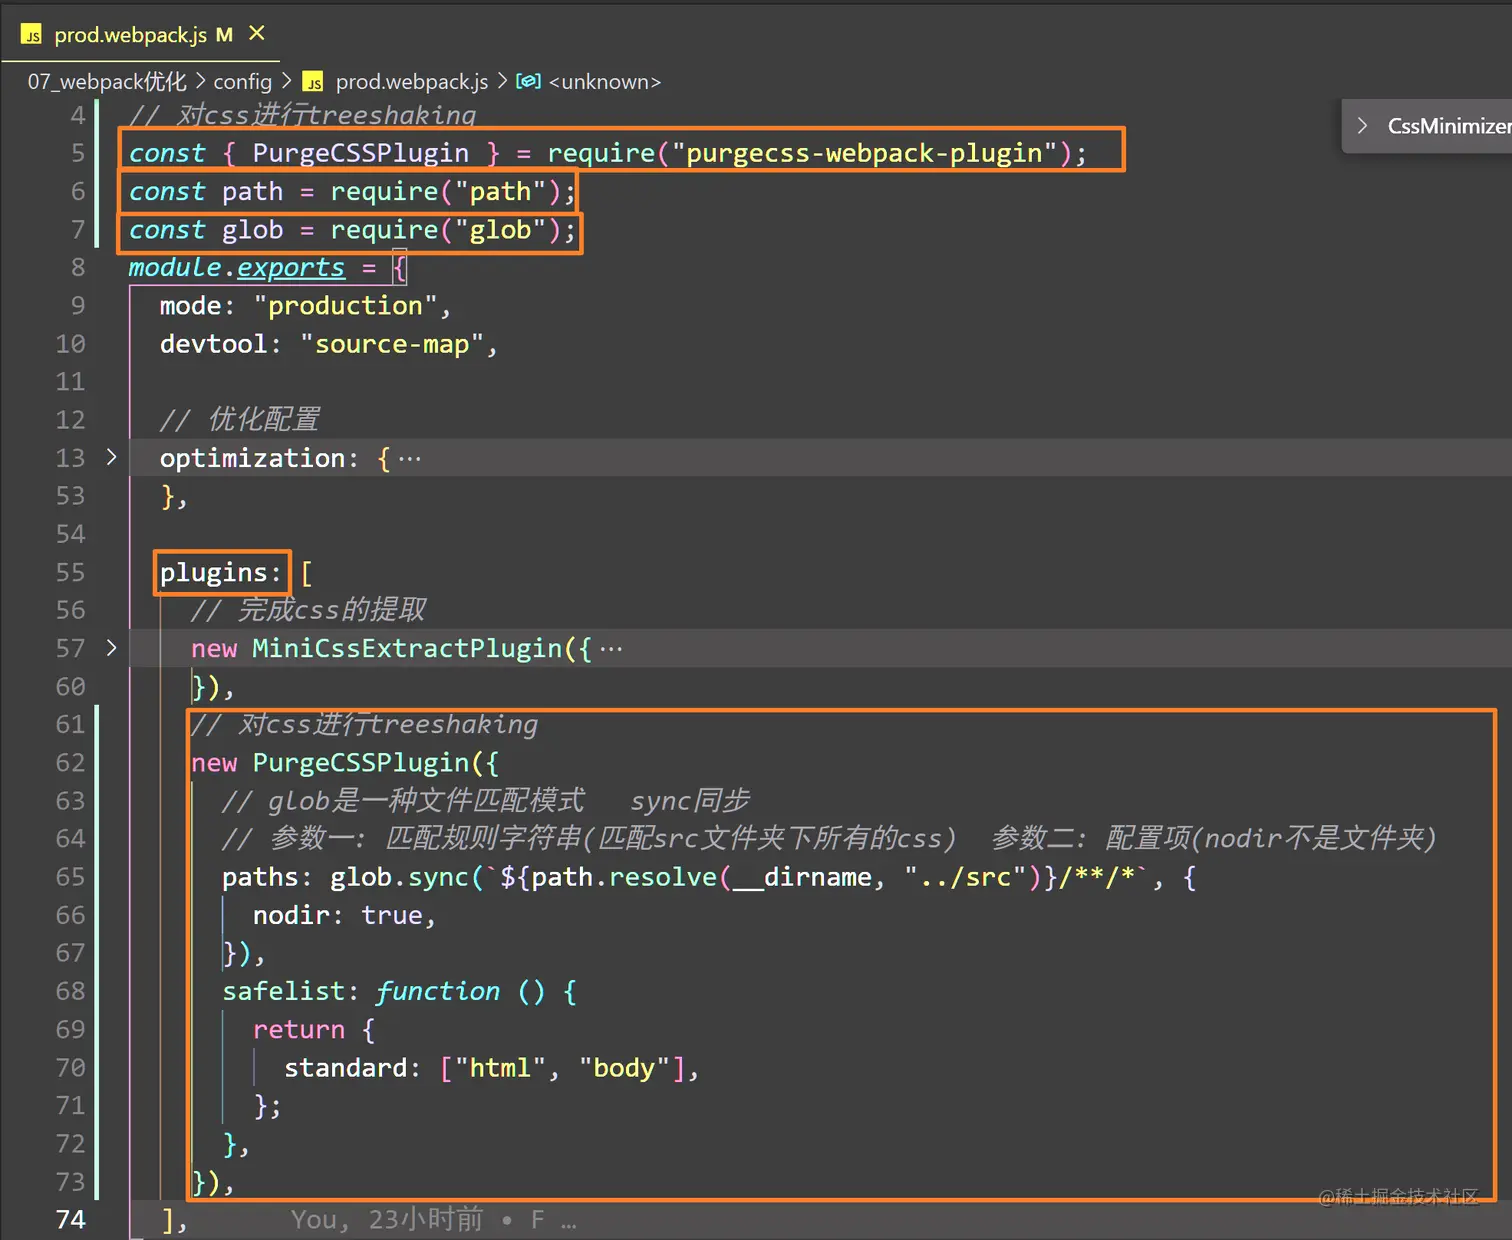Click the // 优化配置 comment
Image resolution: width=1512 pixels, height=1240 pixels.
click(240, 420)
